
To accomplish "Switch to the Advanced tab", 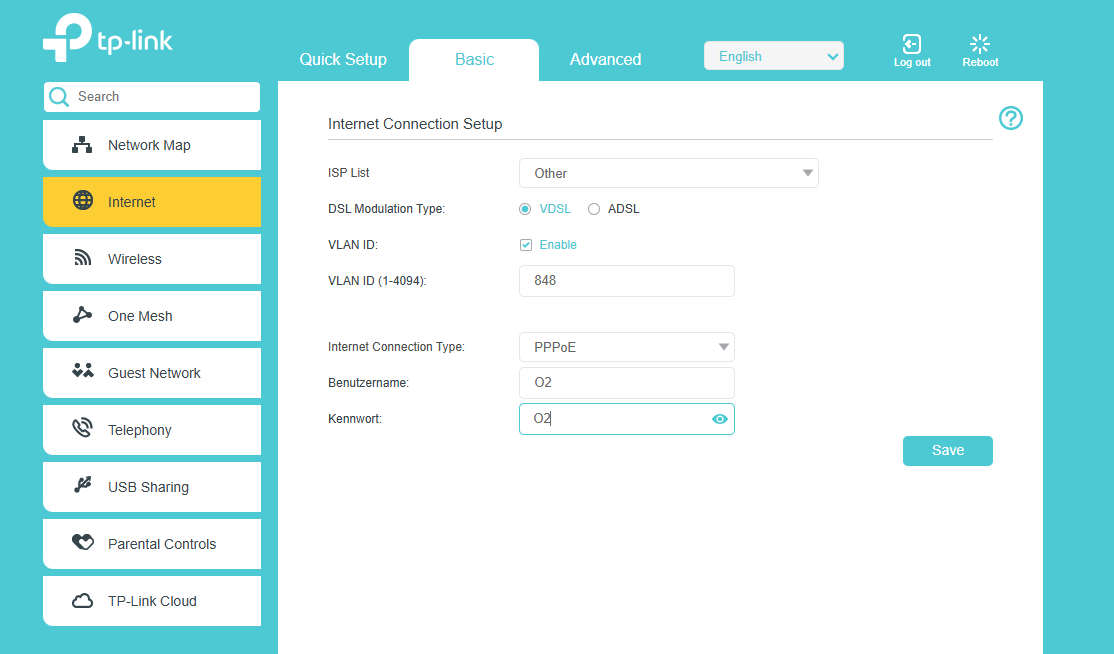I will tap(605, 59).
